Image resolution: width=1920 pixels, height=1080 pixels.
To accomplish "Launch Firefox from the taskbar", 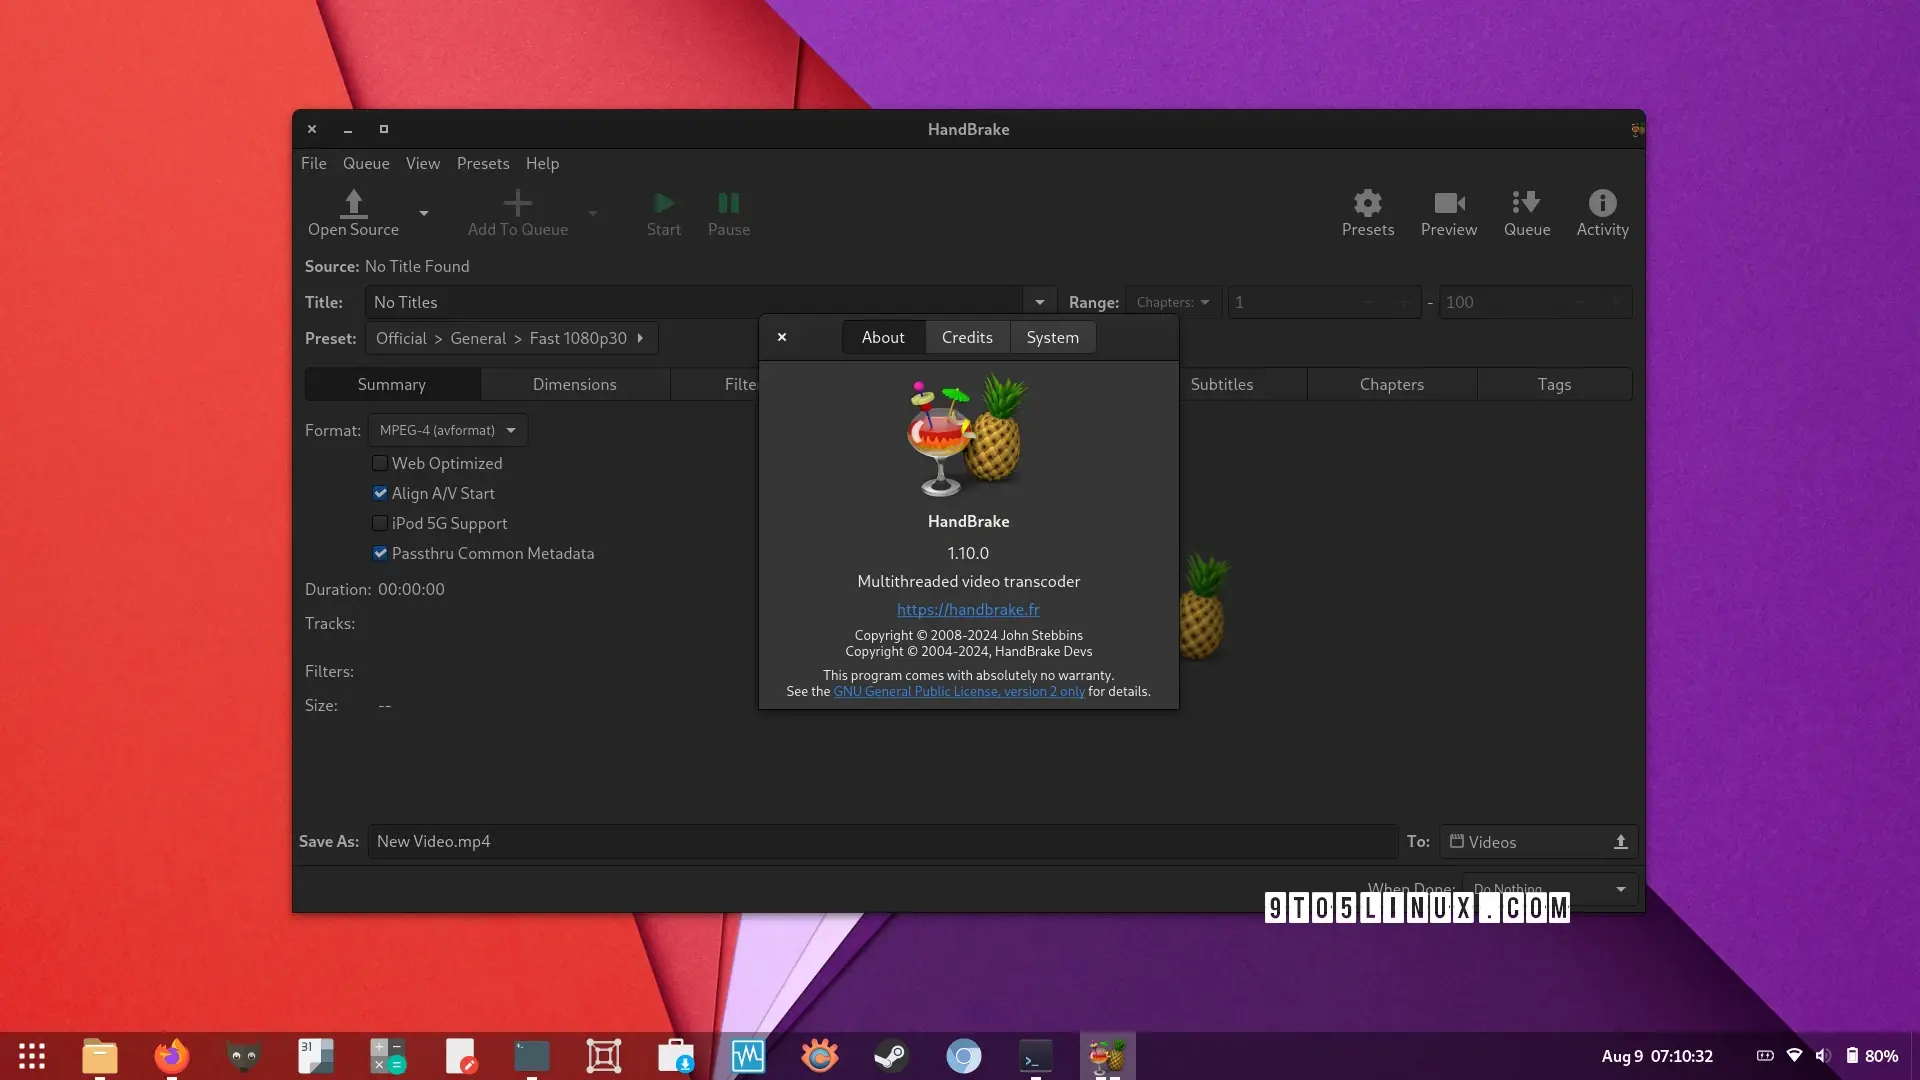I will [171, 1056].
